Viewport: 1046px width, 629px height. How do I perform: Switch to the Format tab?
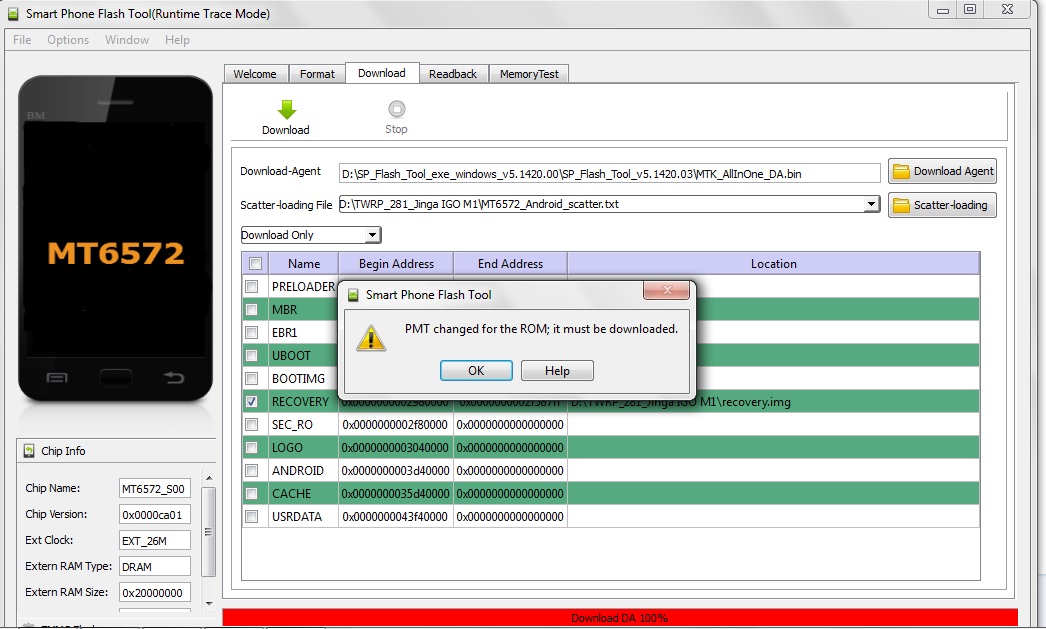point(317,74)
